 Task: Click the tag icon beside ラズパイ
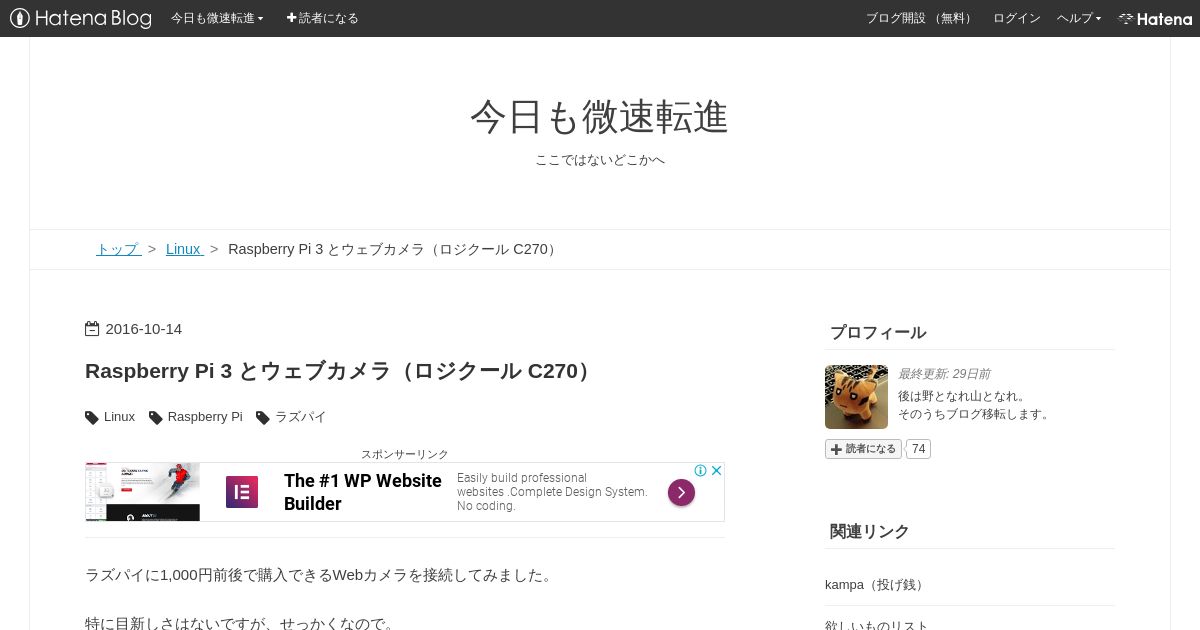tap(263, 417)
